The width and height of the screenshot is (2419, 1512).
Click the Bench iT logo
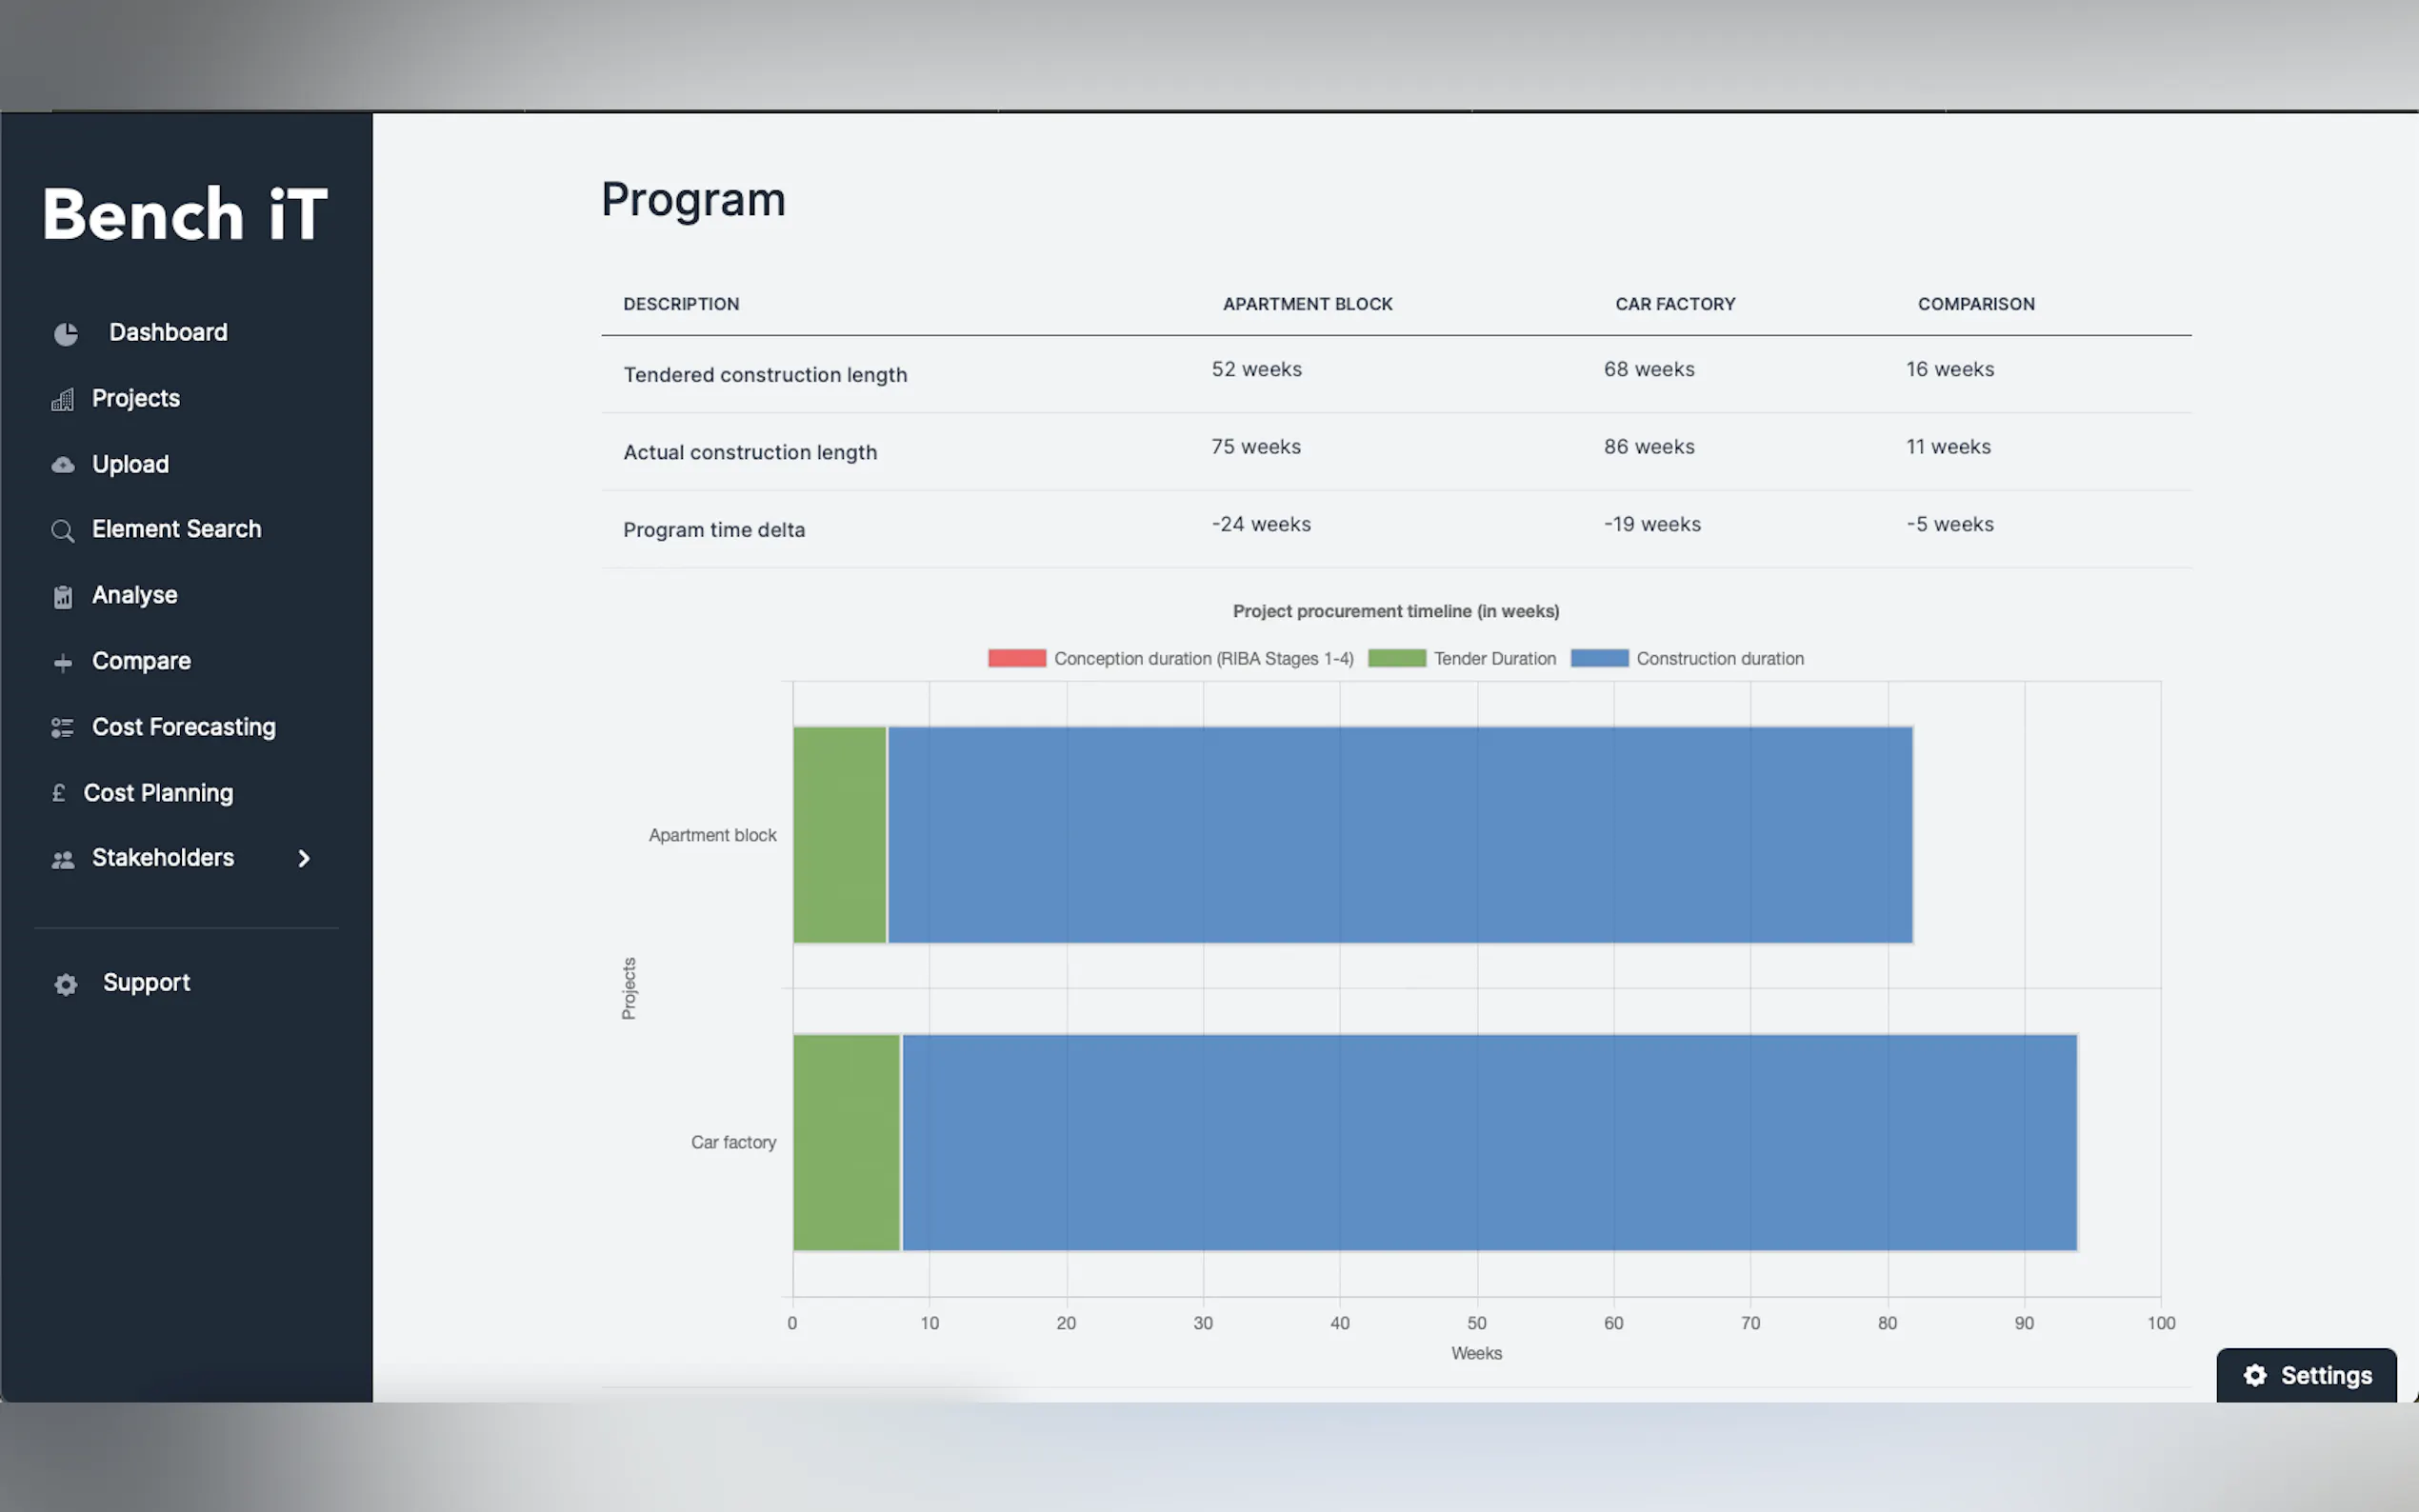(x=185, y=214)
